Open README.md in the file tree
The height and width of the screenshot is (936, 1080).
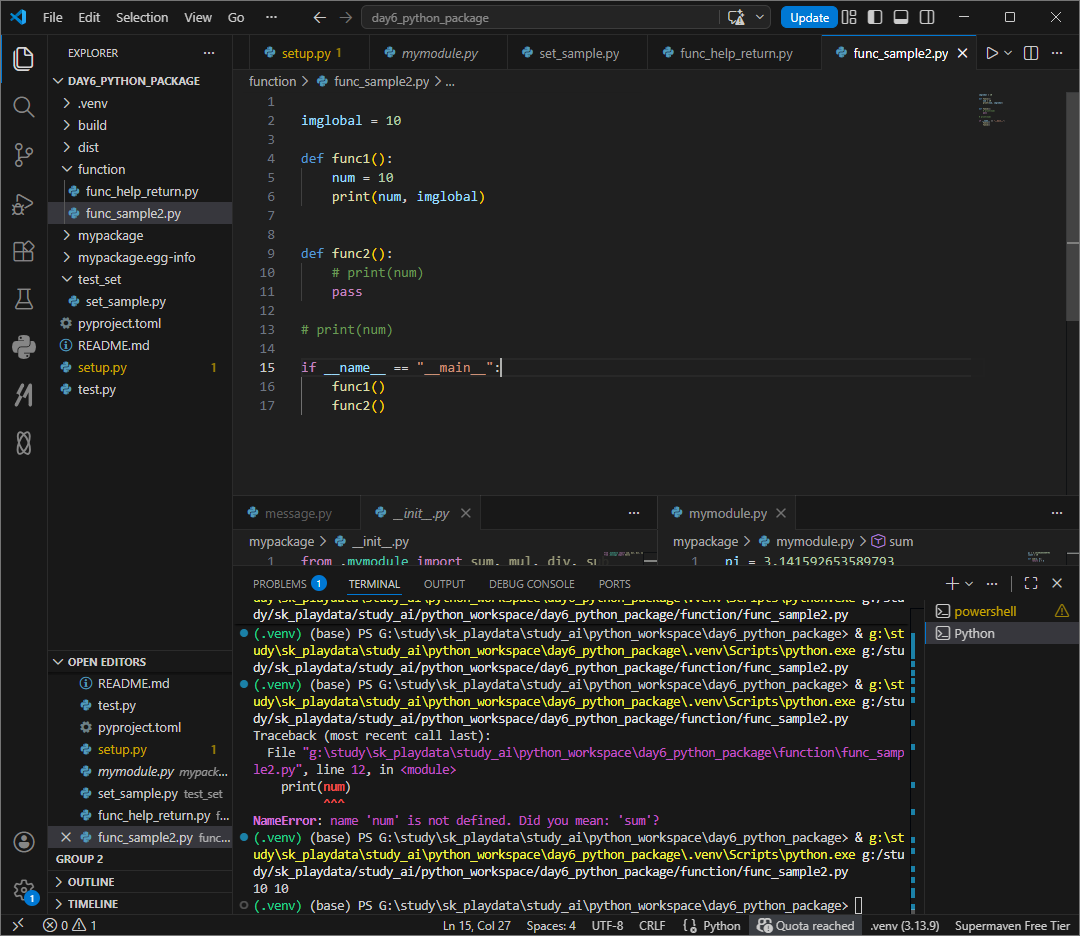coord(140,345)
